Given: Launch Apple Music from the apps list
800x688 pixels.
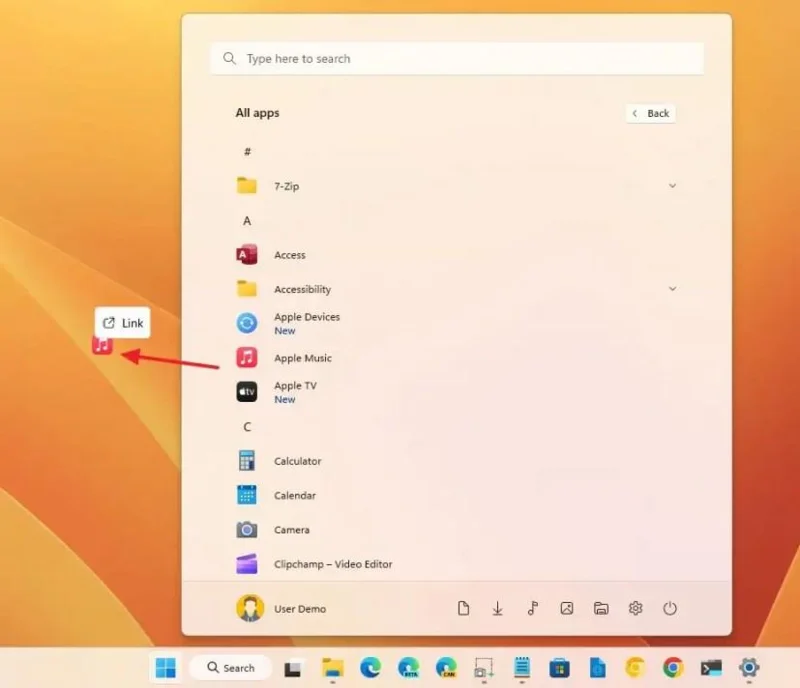Looking at the screenshot, I should click(246, 358).
